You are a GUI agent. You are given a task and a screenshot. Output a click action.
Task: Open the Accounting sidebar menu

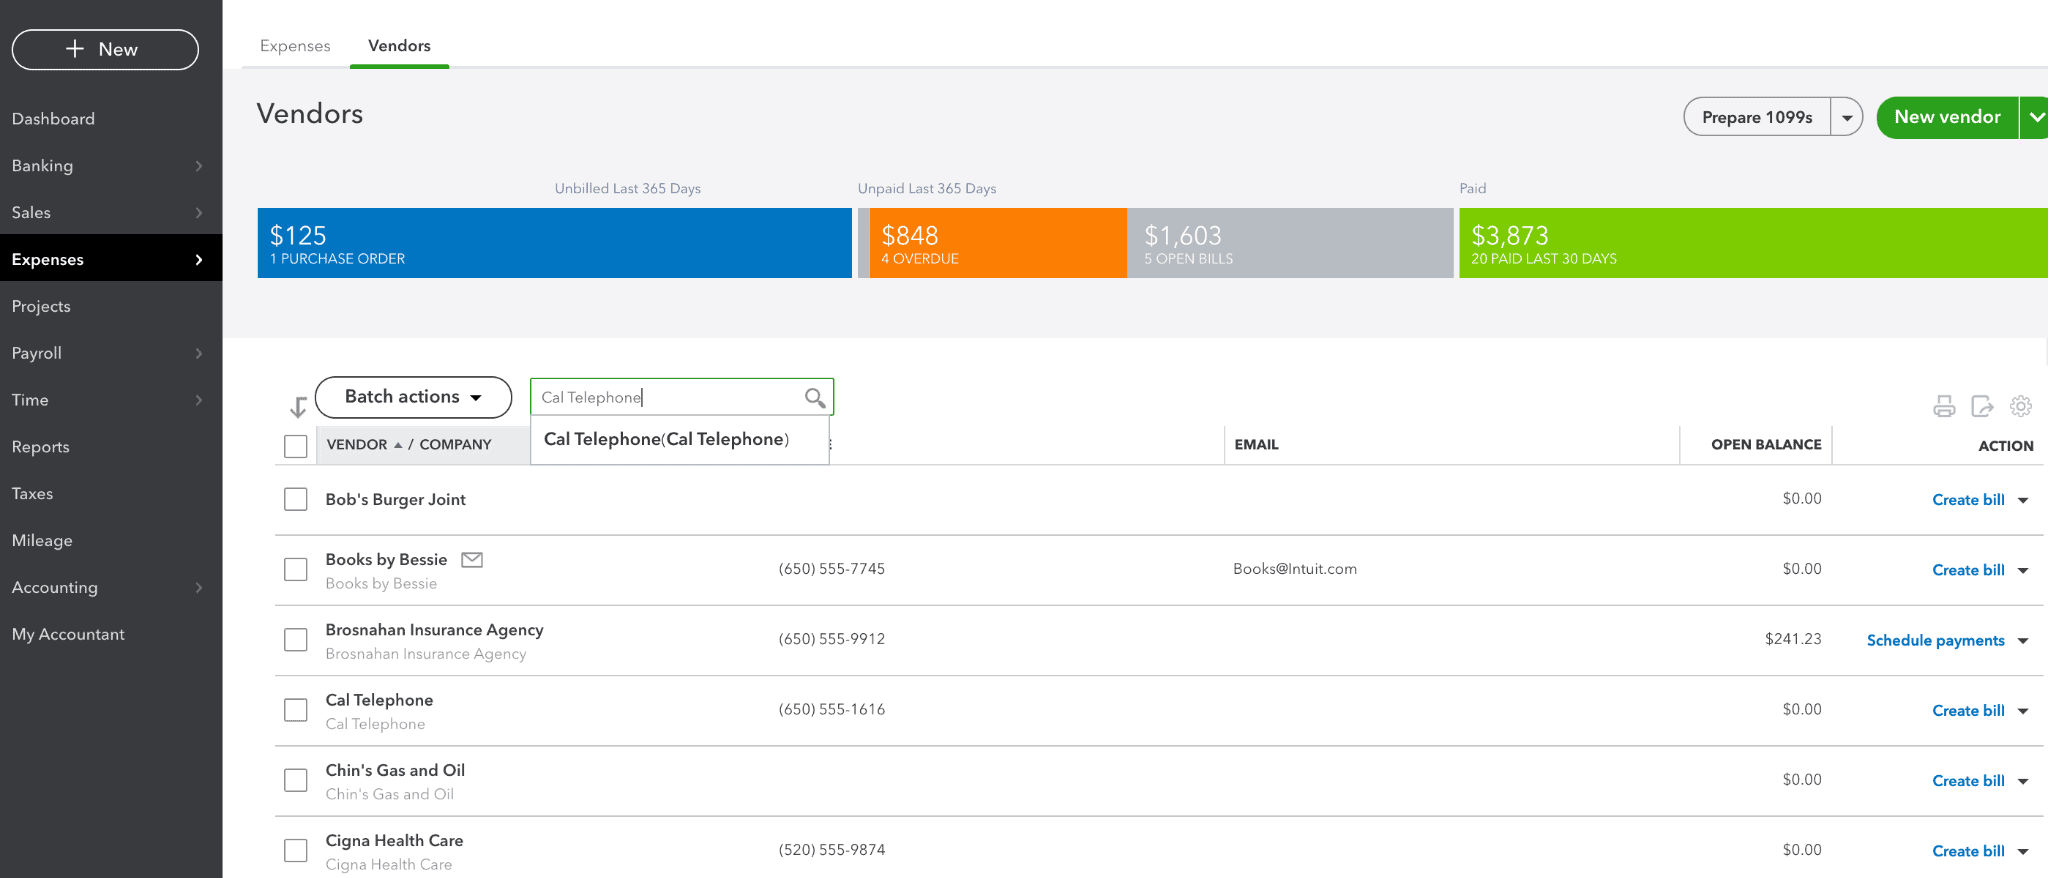coord(111,587)
